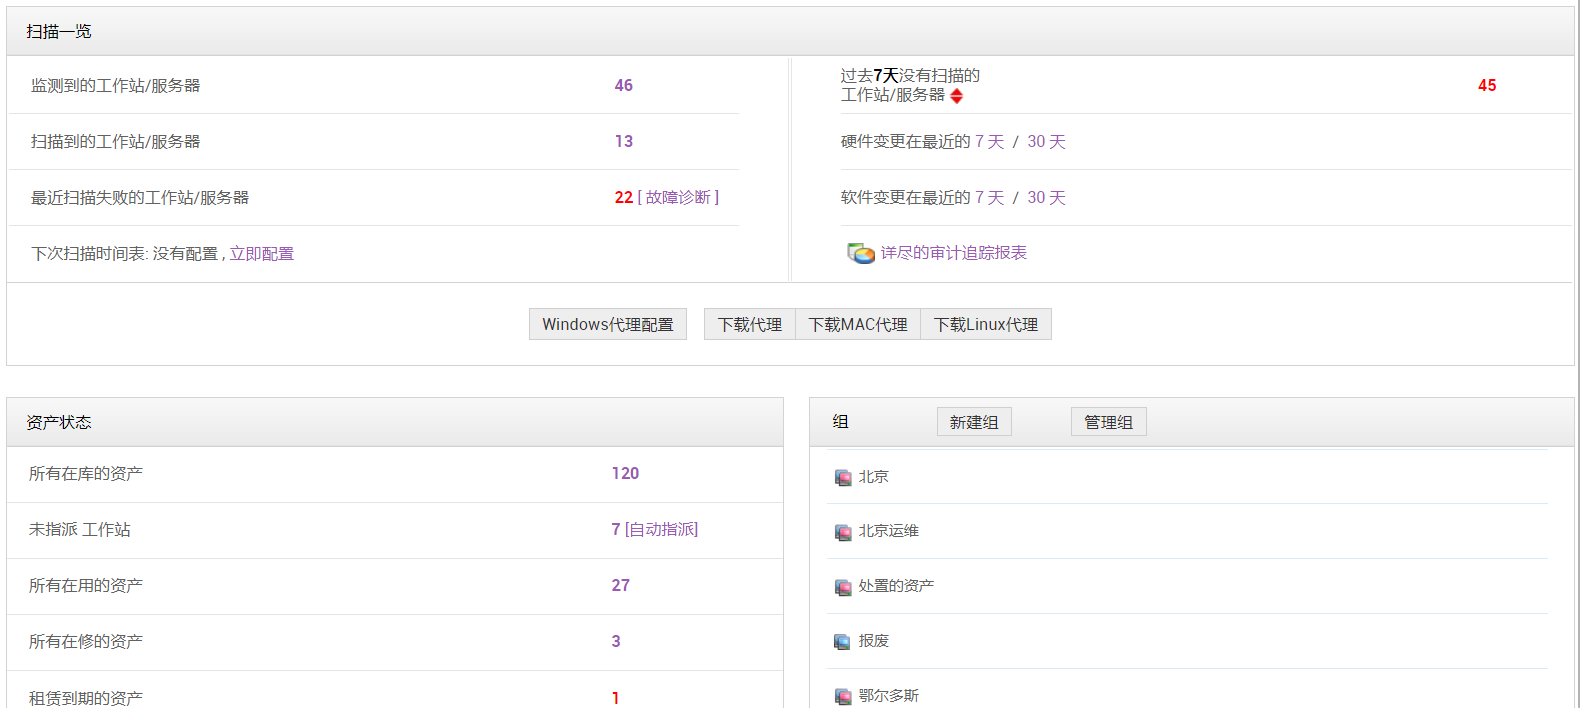Open 详尽的审计追踪报表 link
1580x708 pixels.
(953, 253)
